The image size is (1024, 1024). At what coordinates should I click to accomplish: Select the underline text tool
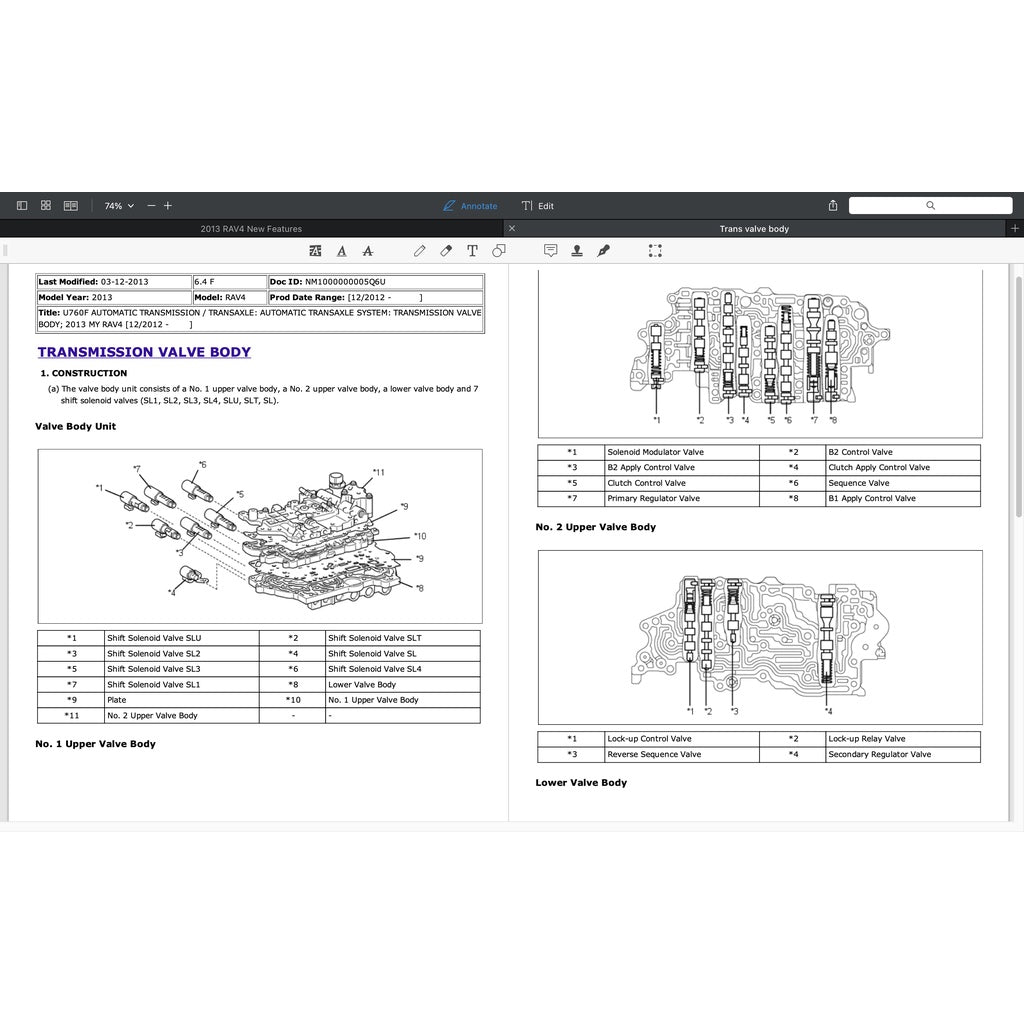tap(342, 251)
